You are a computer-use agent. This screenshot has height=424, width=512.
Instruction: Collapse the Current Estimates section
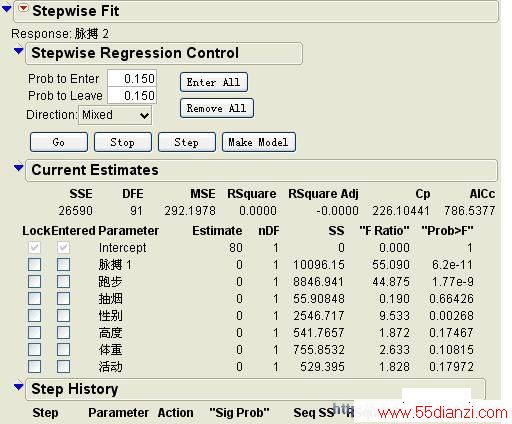19,168
